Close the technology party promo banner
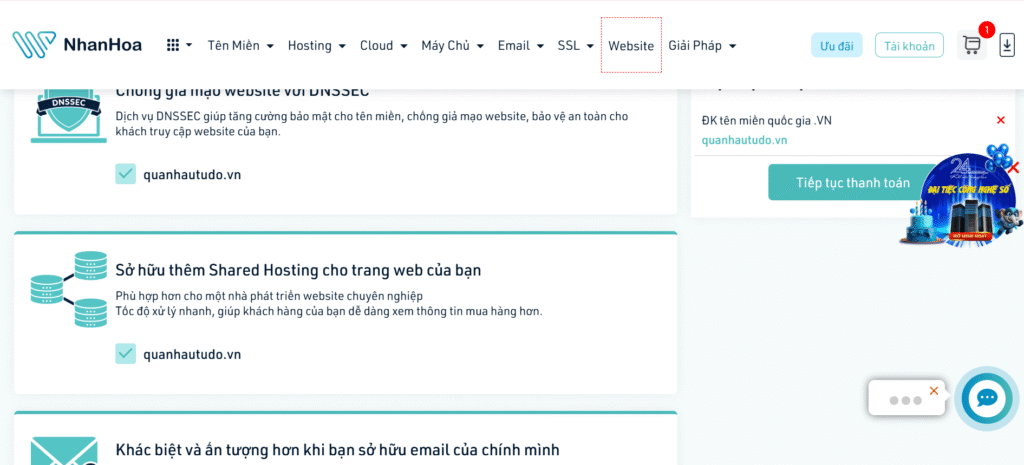Screen dimensions: 1024x465 click(x=1013, y=168)
